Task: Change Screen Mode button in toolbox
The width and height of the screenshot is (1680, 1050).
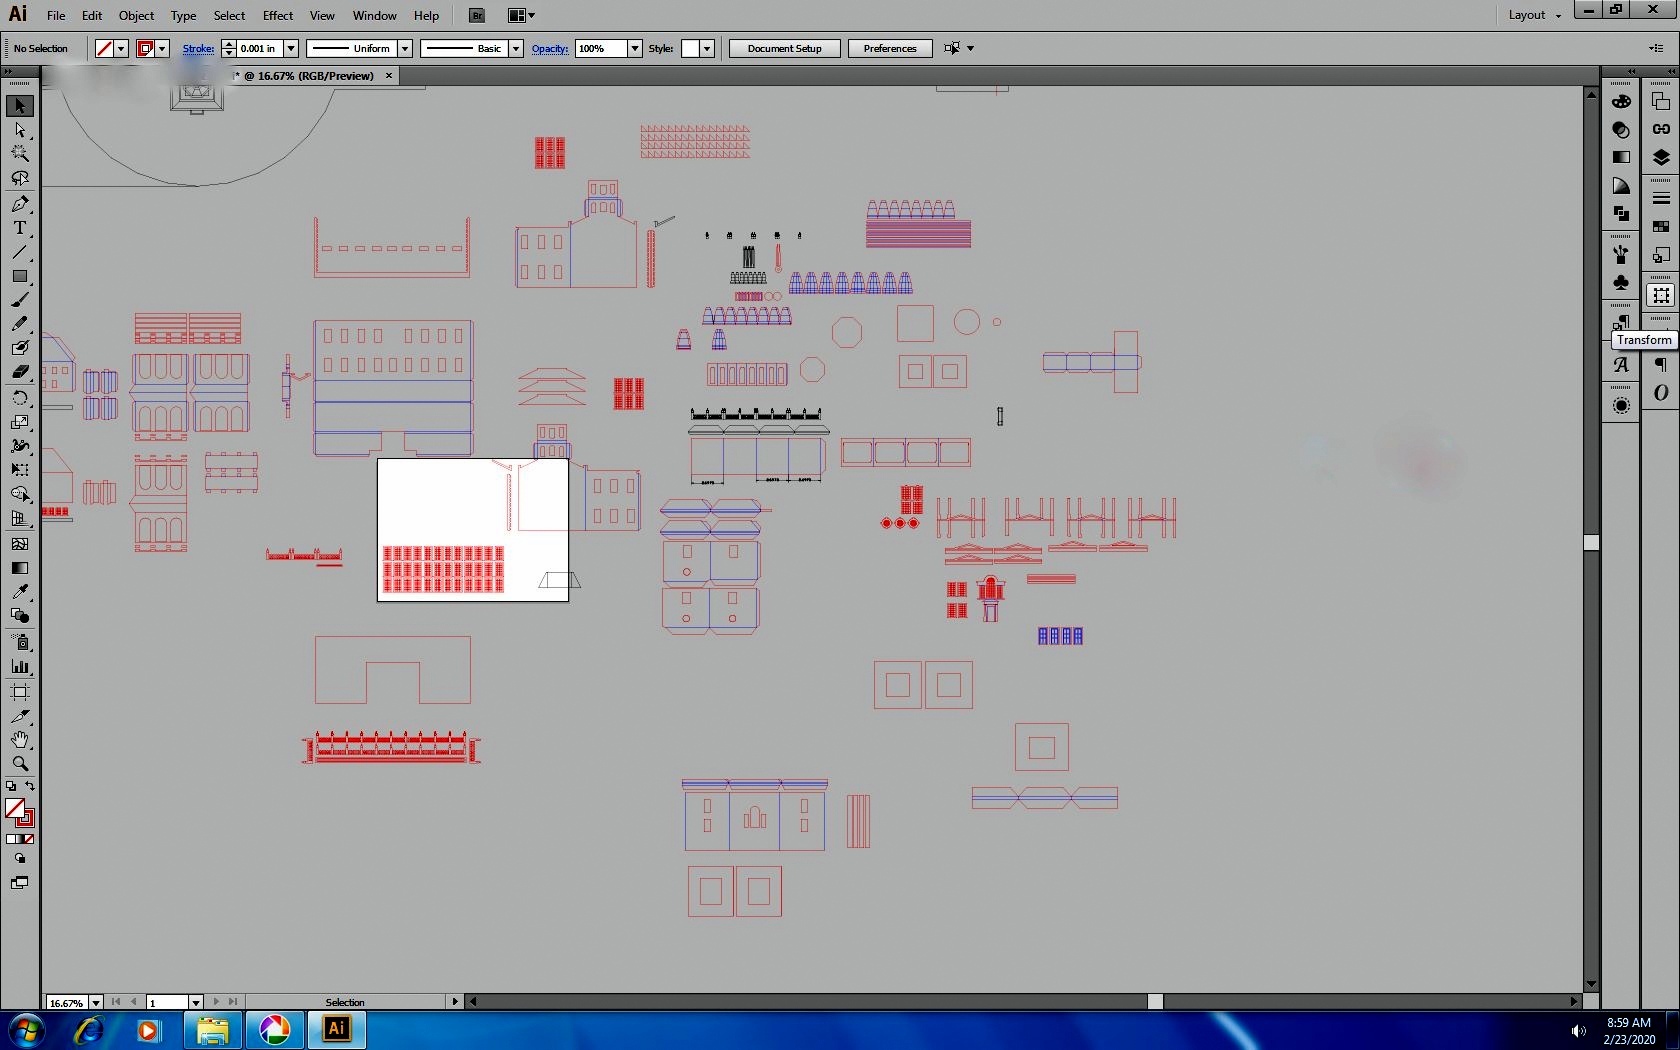Action: coord(20,883)
